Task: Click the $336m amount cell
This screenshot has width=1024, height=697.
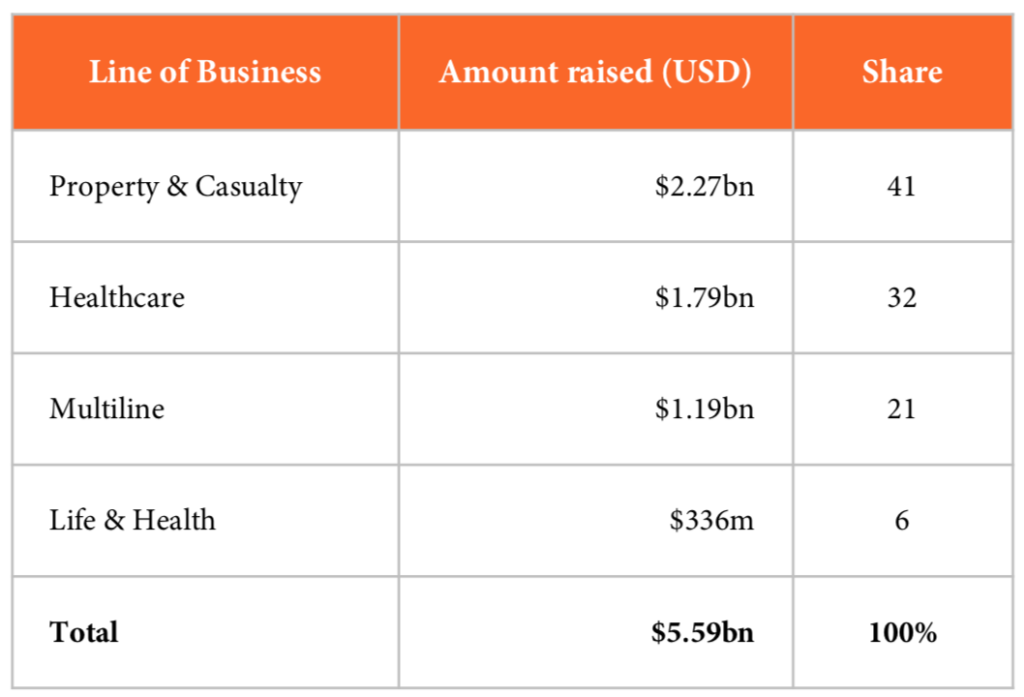Action: [x=712, y=520]
